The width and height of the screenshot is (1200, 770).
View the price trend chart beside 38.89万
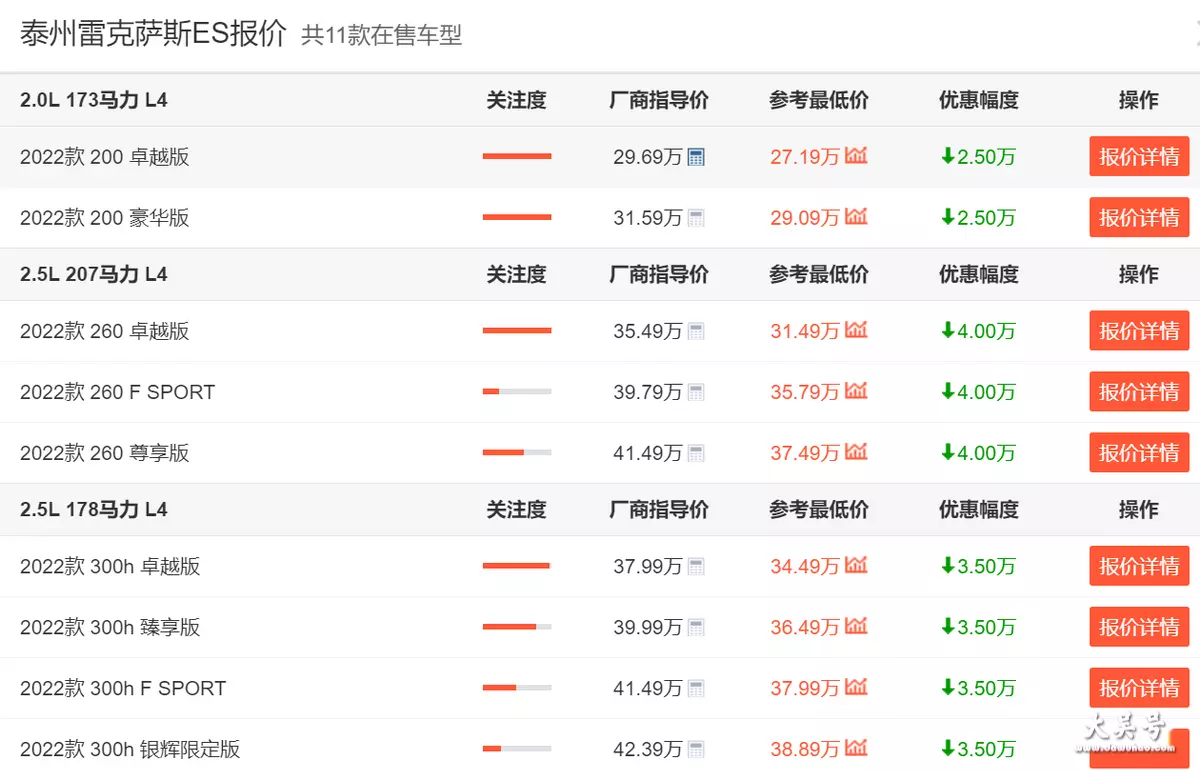(x=856, y=748)
